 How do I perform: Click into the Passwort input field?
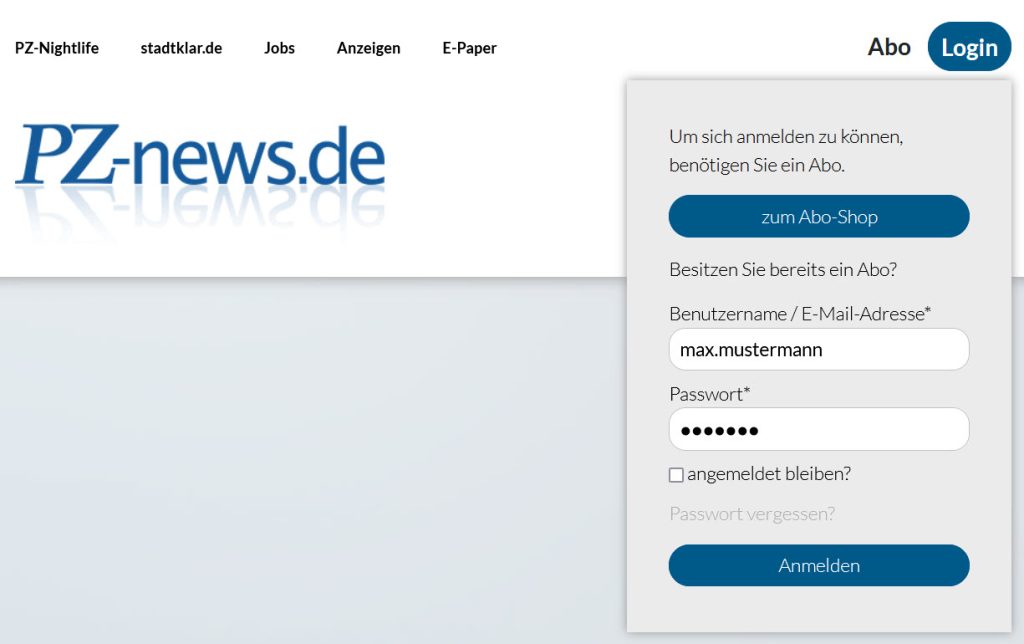pos(818,430)
